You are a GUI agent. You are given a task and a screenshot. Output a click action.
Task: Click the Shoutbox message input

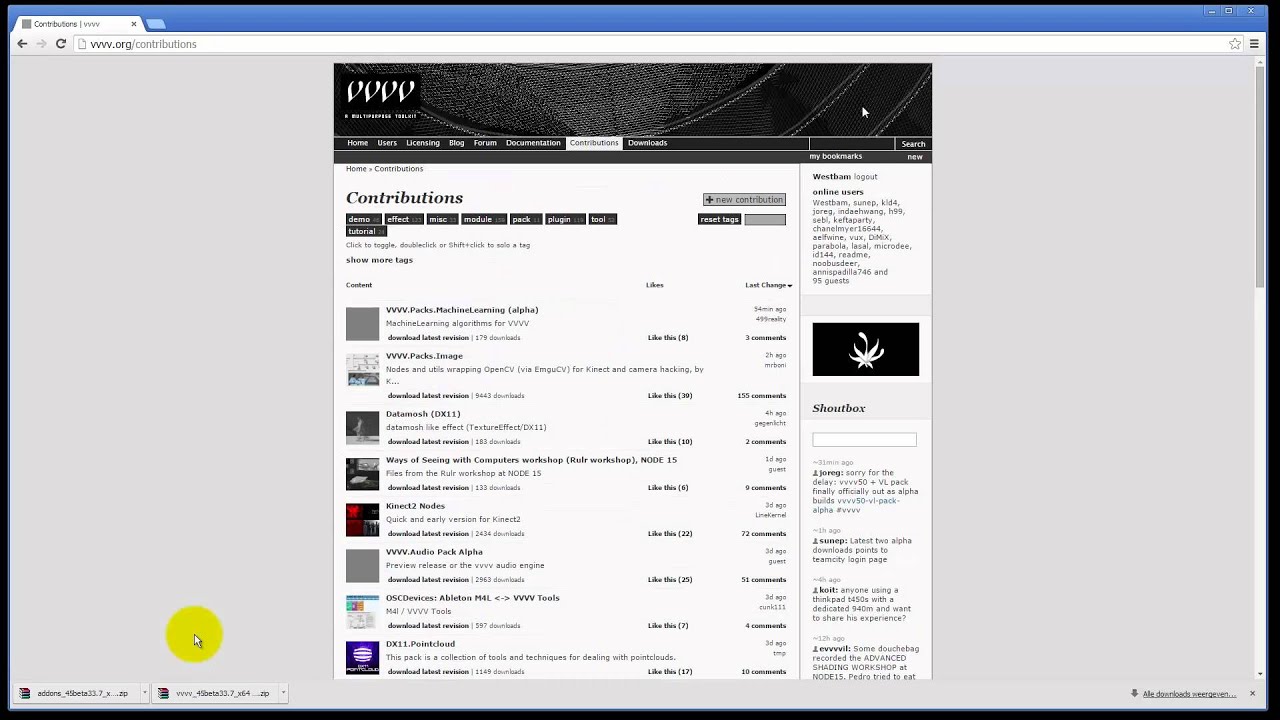tap(864, 440)
